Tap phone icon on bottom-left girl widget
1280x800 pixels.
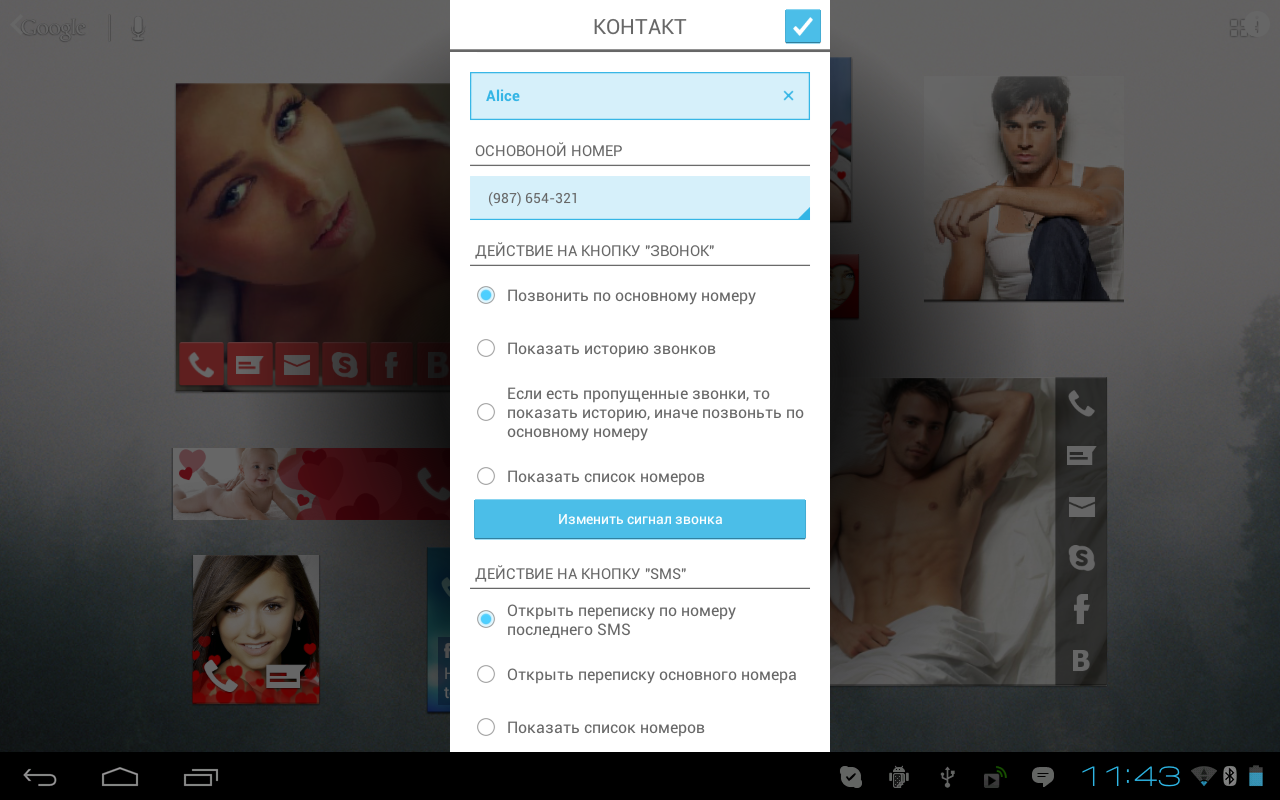click(221, 676)
